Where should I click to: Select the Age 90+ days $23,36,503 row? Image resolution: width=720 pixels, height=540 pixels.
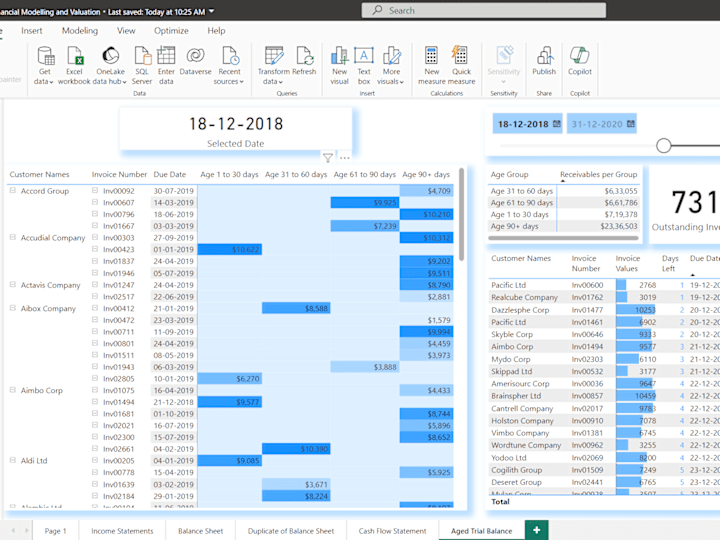tap(564, 226)
